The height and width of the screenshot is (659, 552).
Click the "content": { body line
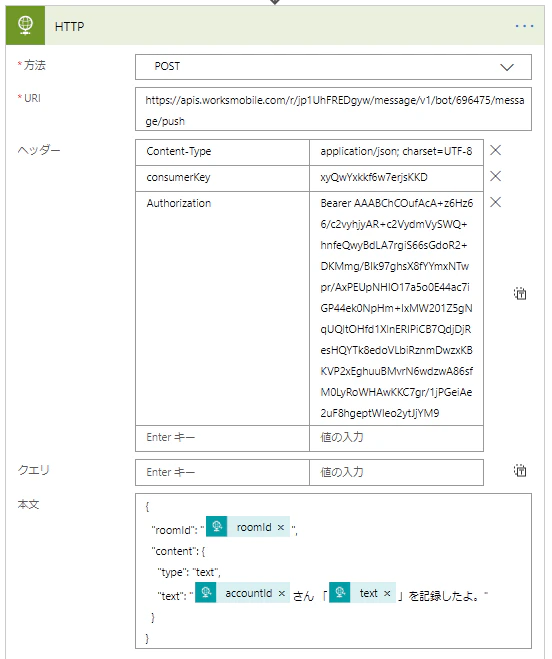tap(178, 551)
